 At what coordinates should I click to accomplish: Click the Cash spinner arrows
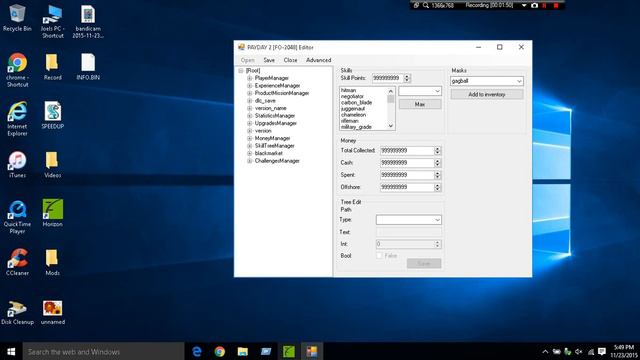pos(438,163)
